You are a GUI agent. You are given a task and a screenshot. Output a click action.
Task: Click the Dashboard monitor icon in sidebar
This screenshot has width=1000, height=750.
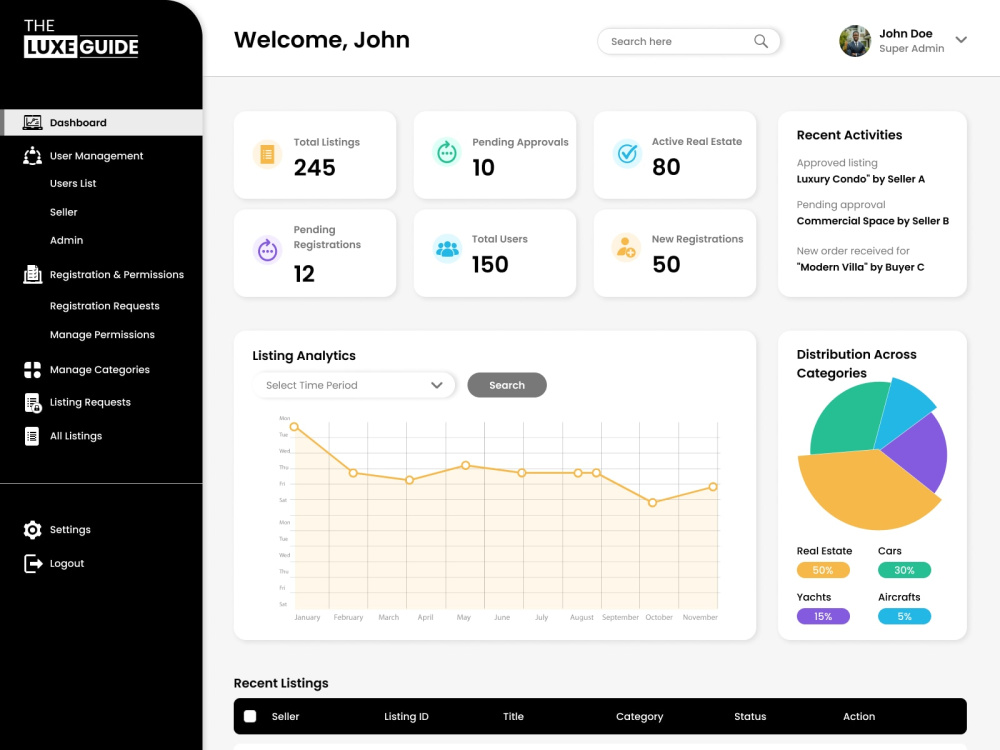pyautogui.click(x=33, y=122)
